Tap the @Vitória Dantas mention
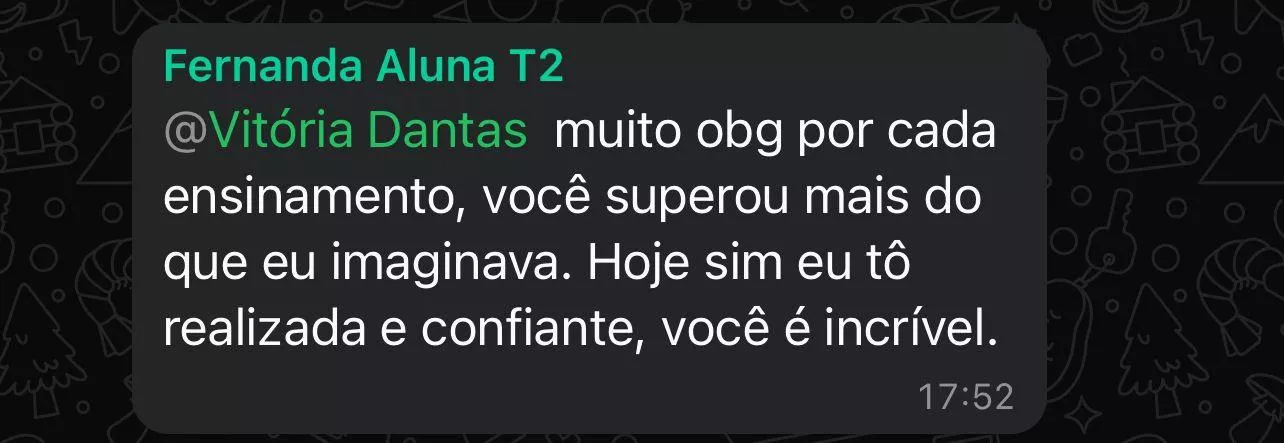The height and width of the screenshot is (443, 1284). click(345, 133)
